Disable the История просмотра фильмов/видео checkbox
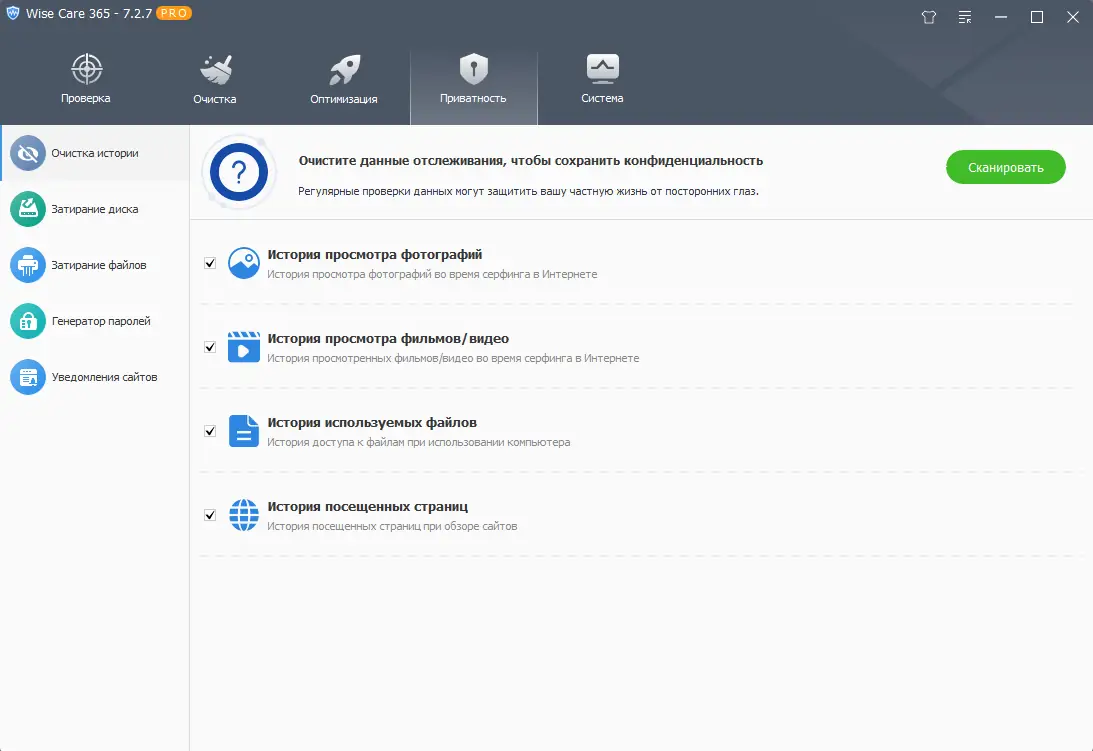The image size is (1093, 751). click(209, 346)
